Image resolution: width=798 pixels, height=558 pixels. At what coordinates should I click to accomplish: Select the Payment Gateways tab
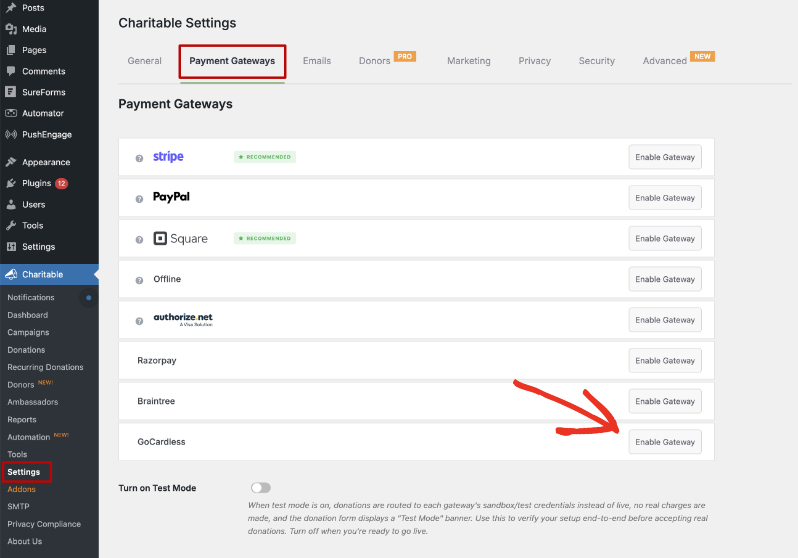pyautogui.click(x=232, y=61)
